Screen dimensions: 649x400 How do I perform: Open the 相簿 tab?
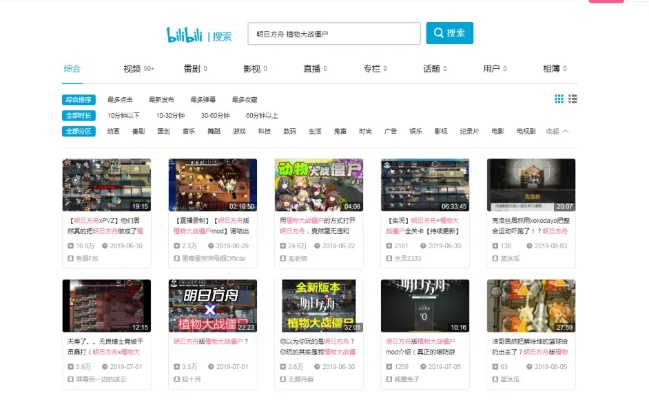click(555, 69)
